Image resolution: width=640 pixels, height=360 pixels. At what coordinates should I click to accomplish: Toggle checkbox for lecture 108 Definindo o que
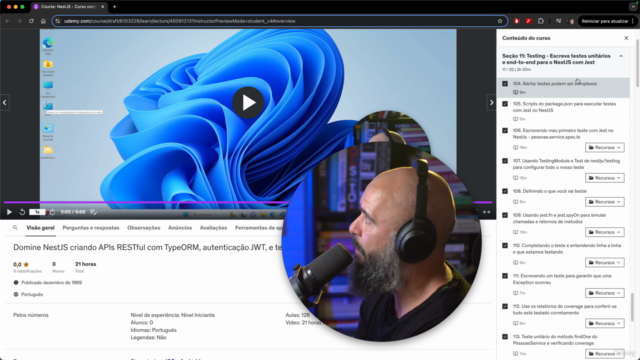click(505, 191)
